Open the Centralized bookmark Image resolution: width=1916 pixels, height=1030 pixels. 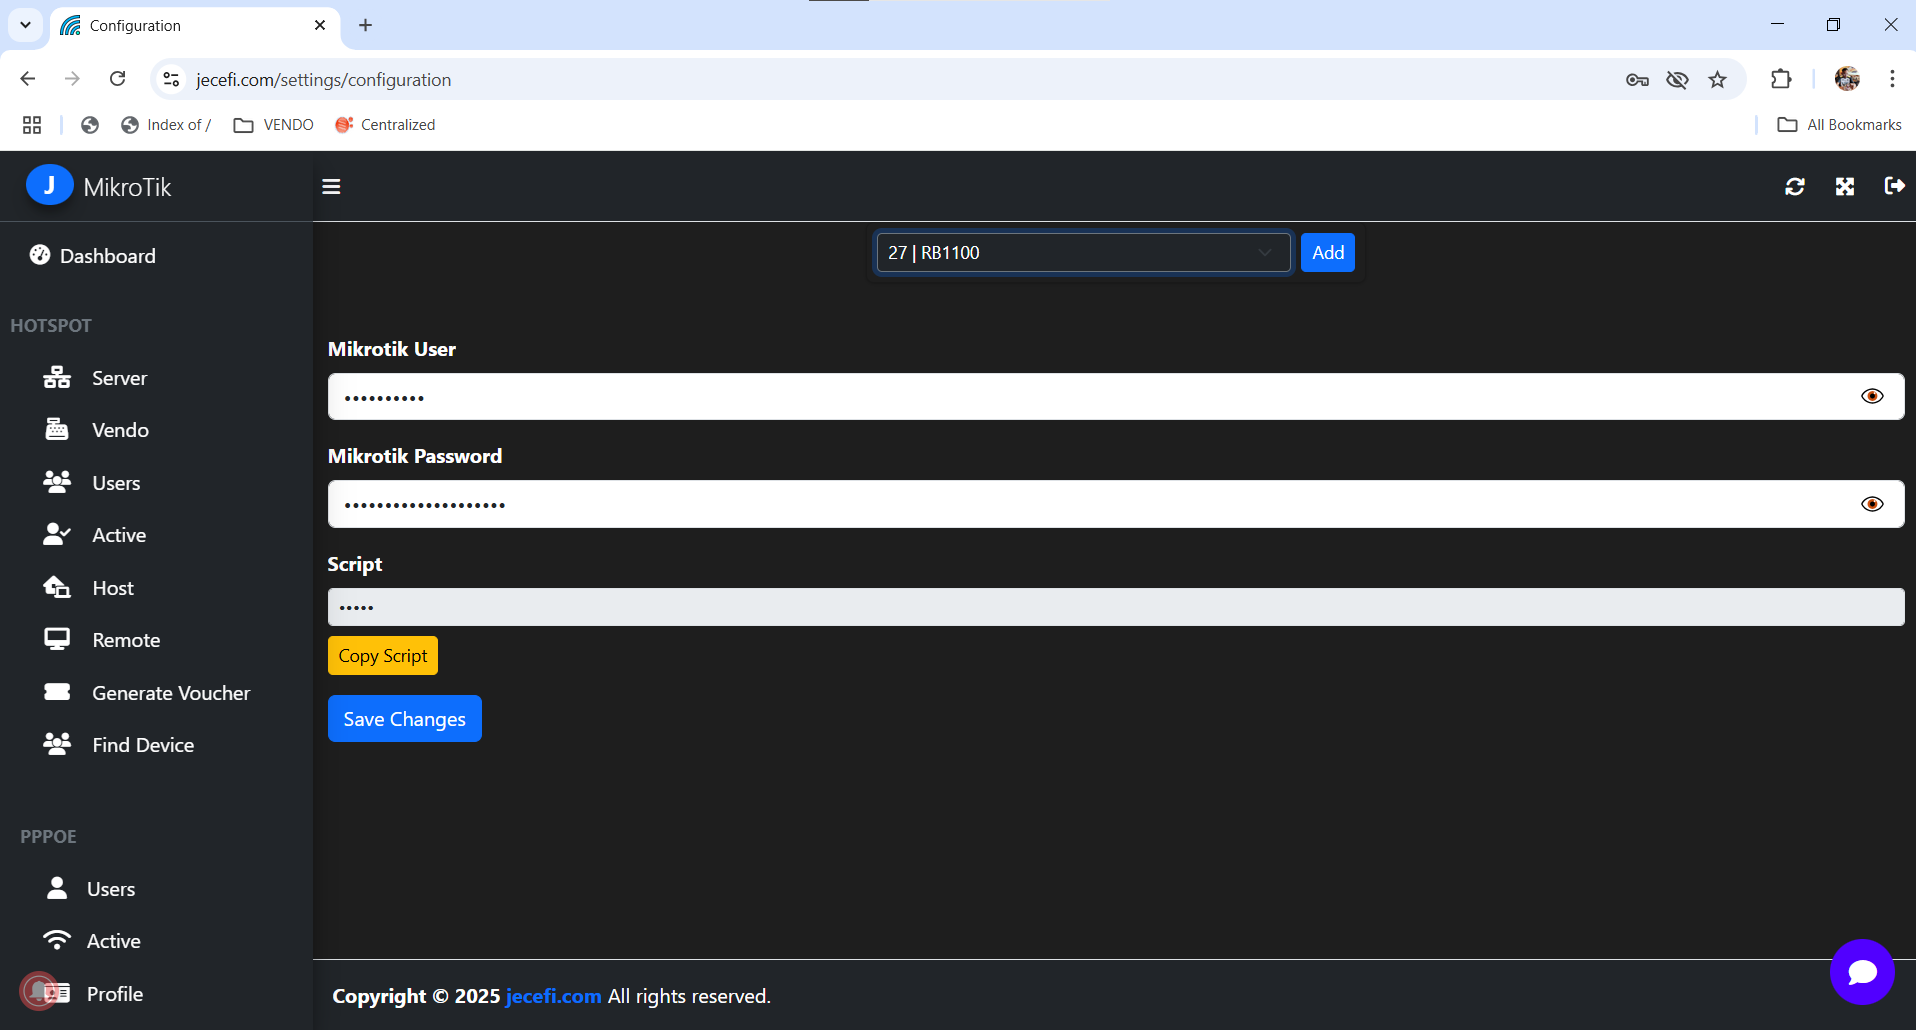(x=385, y=125)
